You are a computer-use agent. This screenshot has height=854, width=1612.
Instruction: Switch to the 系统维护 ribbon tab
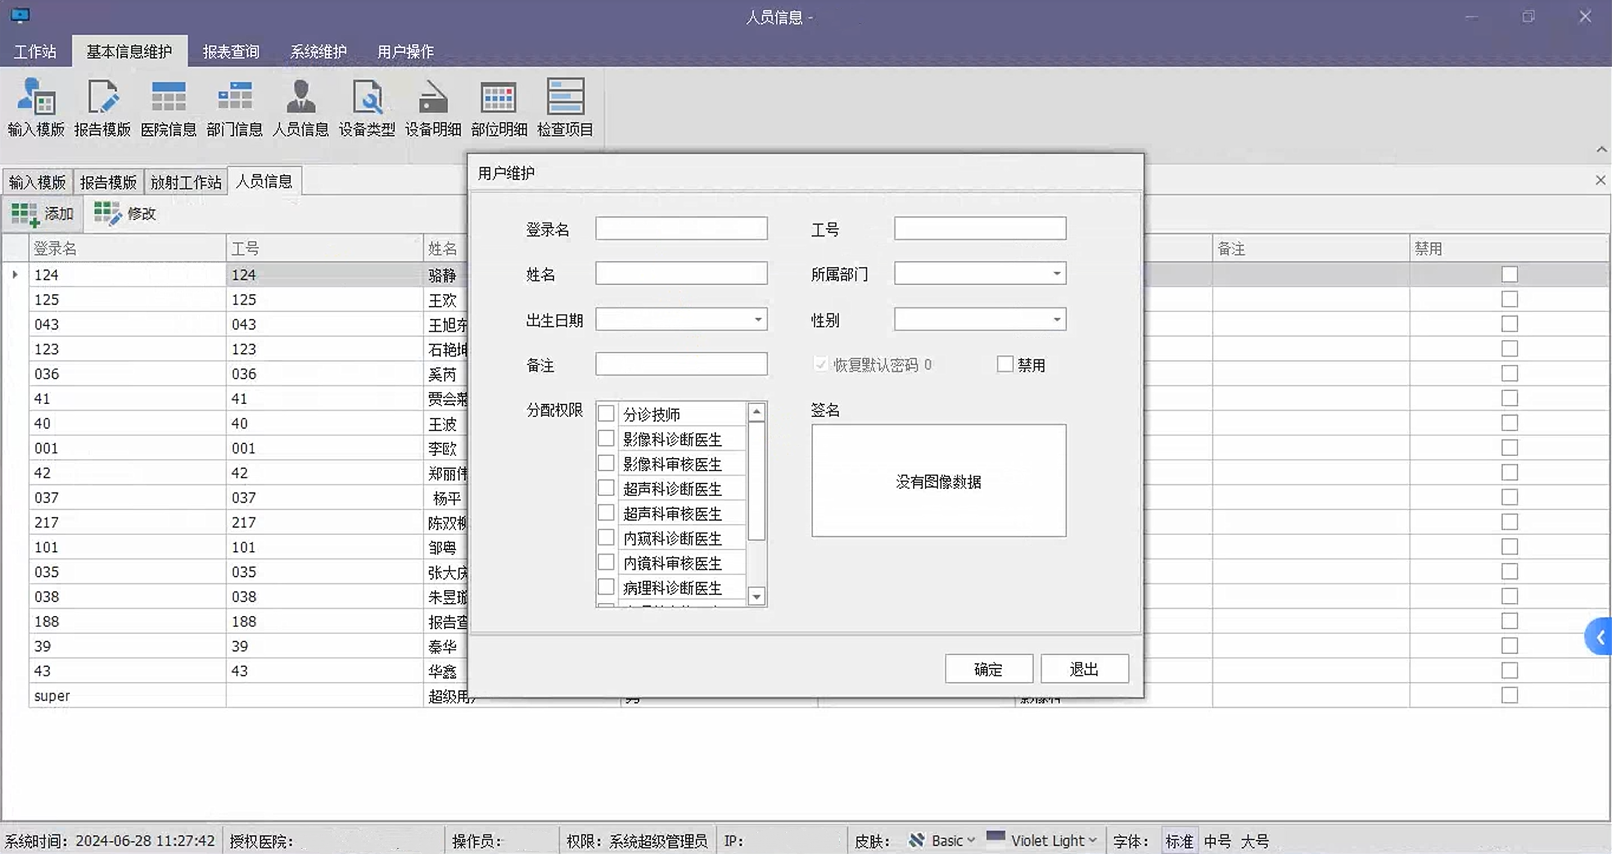[x=318, y=51]
